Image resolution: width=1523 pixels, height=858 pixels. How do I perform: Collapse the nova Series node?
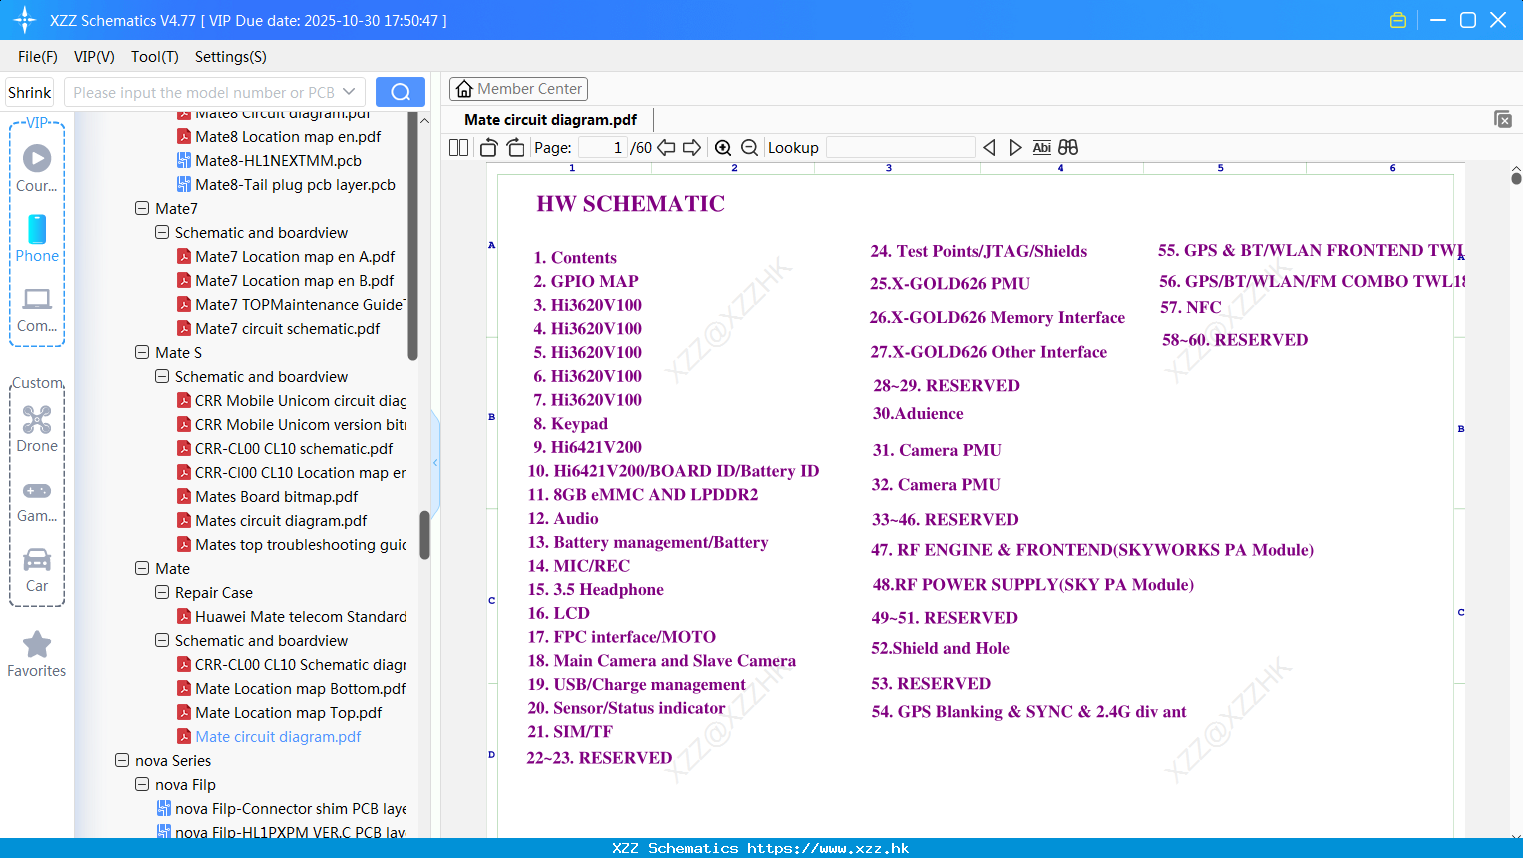[x=122, y=761]
